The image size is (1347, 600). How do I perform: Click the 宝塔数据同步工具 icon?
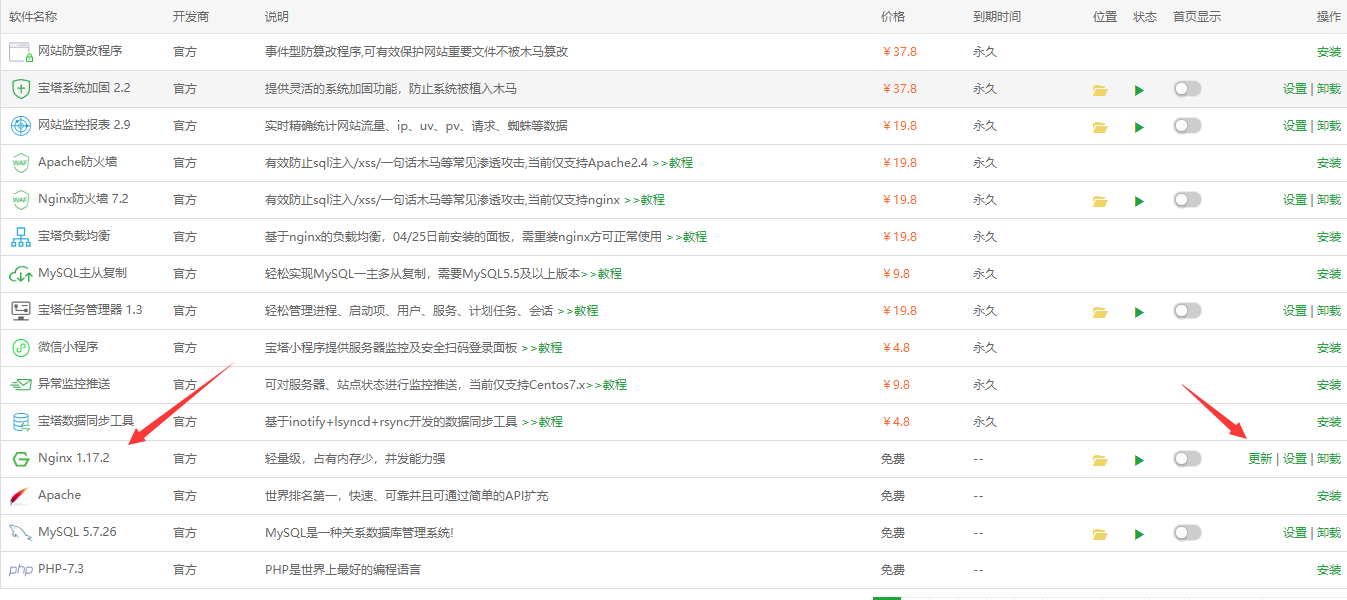pyautogui.click(x=21, y=422)
